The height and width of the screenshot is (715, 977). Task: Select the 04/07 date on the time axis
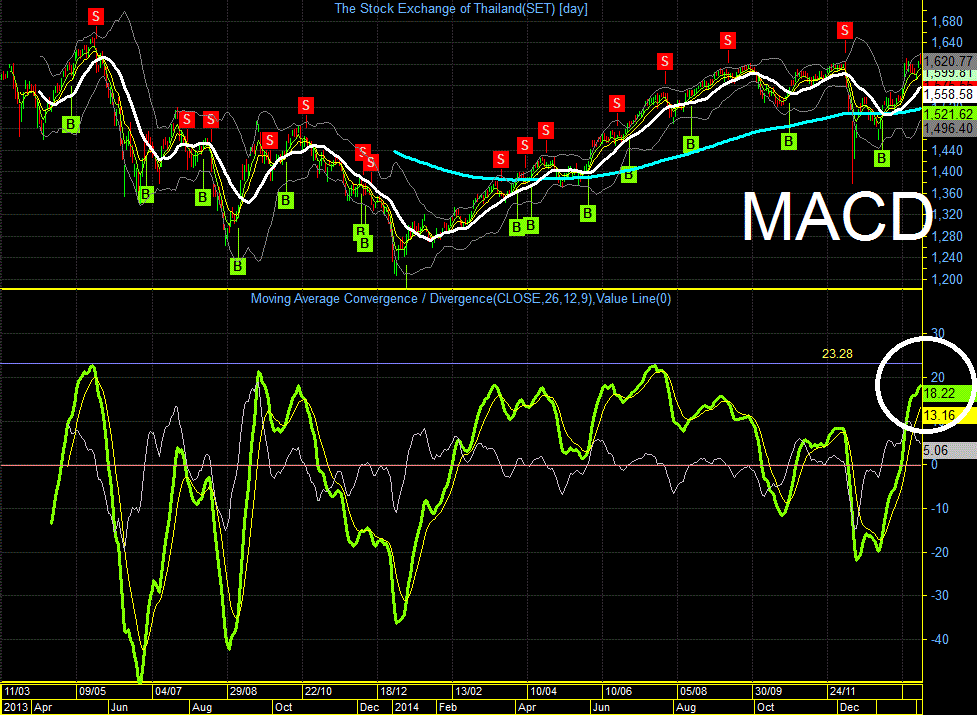point(168,691)
